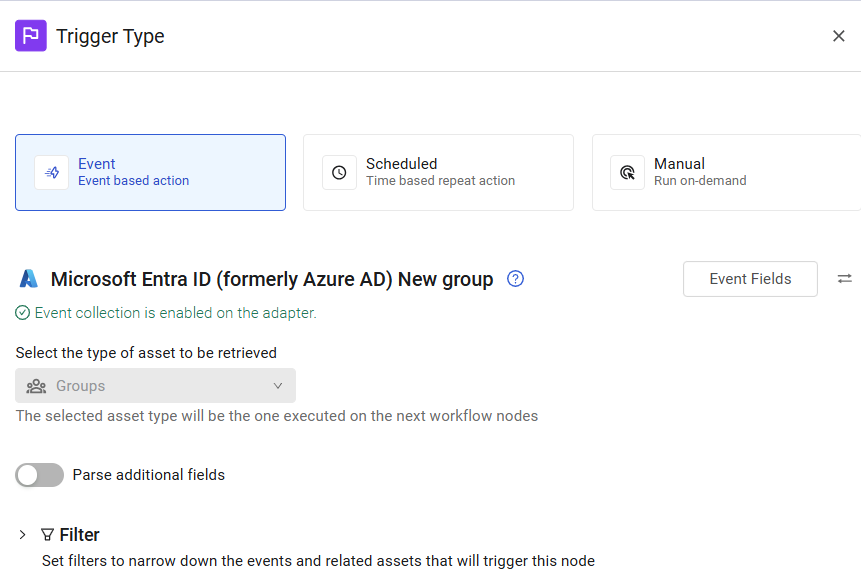Click the event collection enabled checkmark icon
Viewport: 861px width, 581px height.
[23, 313]
